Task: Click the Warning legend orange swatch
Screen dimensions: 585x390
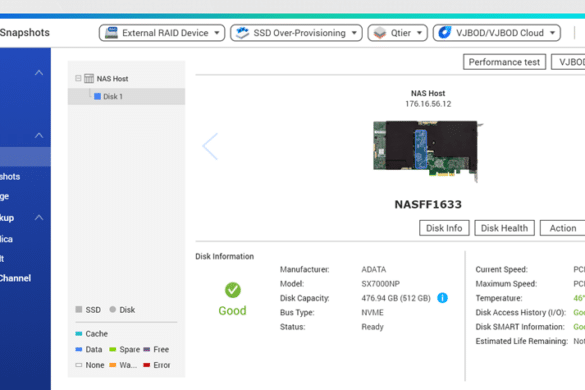Action: [x=113, y=365]
